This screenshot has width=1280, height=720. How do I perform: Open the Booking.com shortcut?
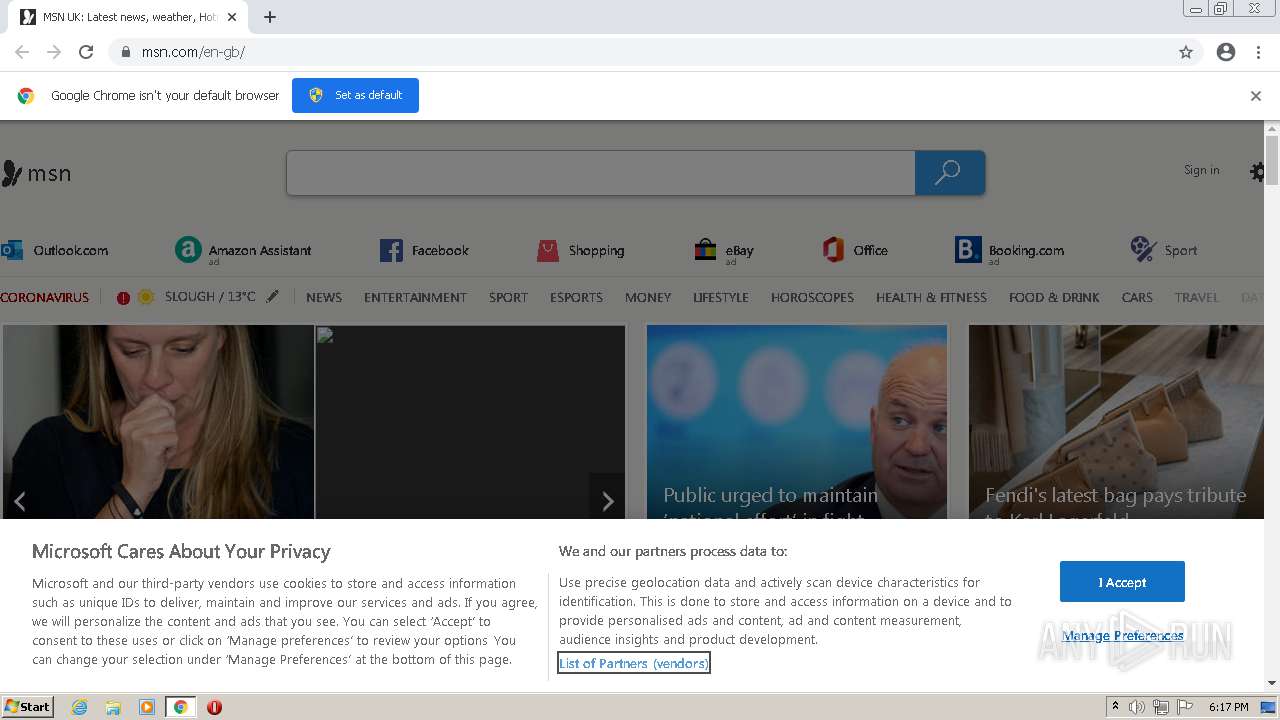click(x=1010, y=251)
